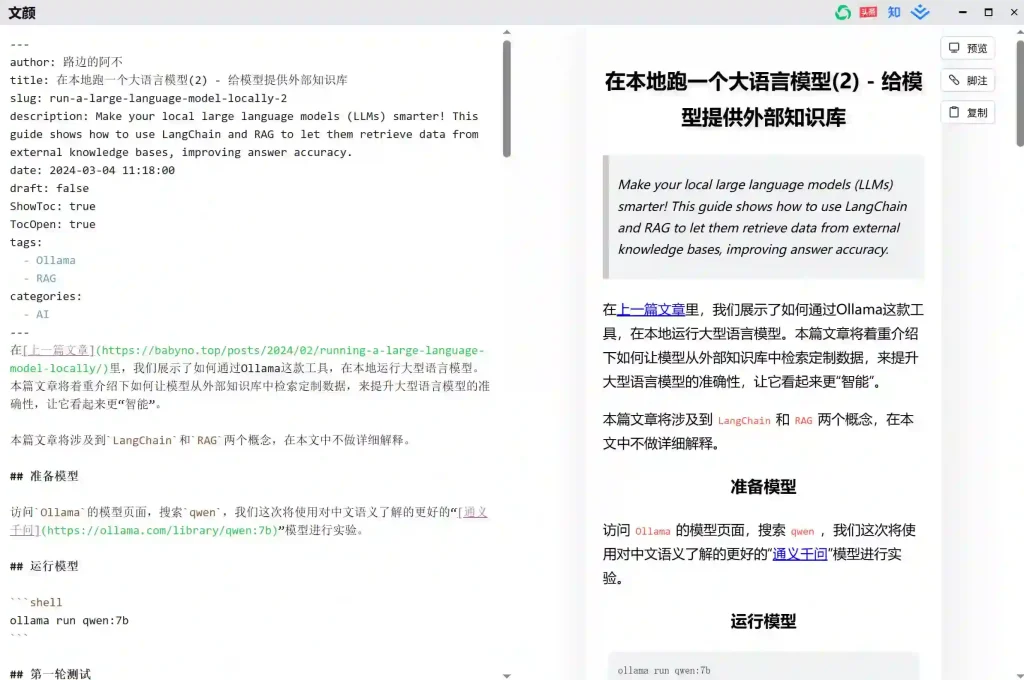Click the '- Ollama' tag line
This screenshot has height=680, width=1024.
pyautogui.click(x=49, y=260)
